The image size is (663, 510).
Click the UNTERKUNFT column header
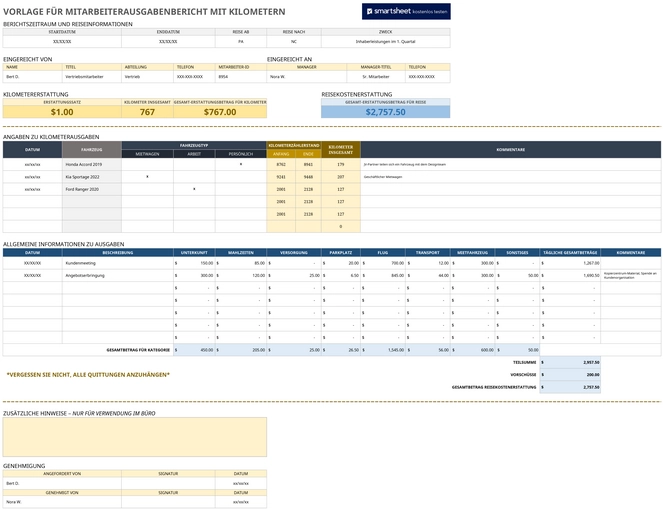(194, 252)
